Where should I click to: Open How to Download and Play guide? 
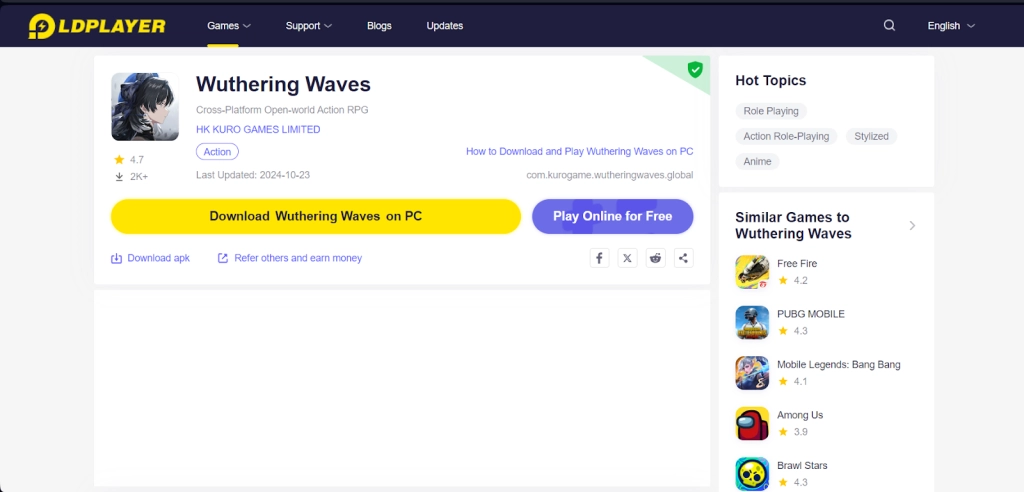tap(579, 151)
